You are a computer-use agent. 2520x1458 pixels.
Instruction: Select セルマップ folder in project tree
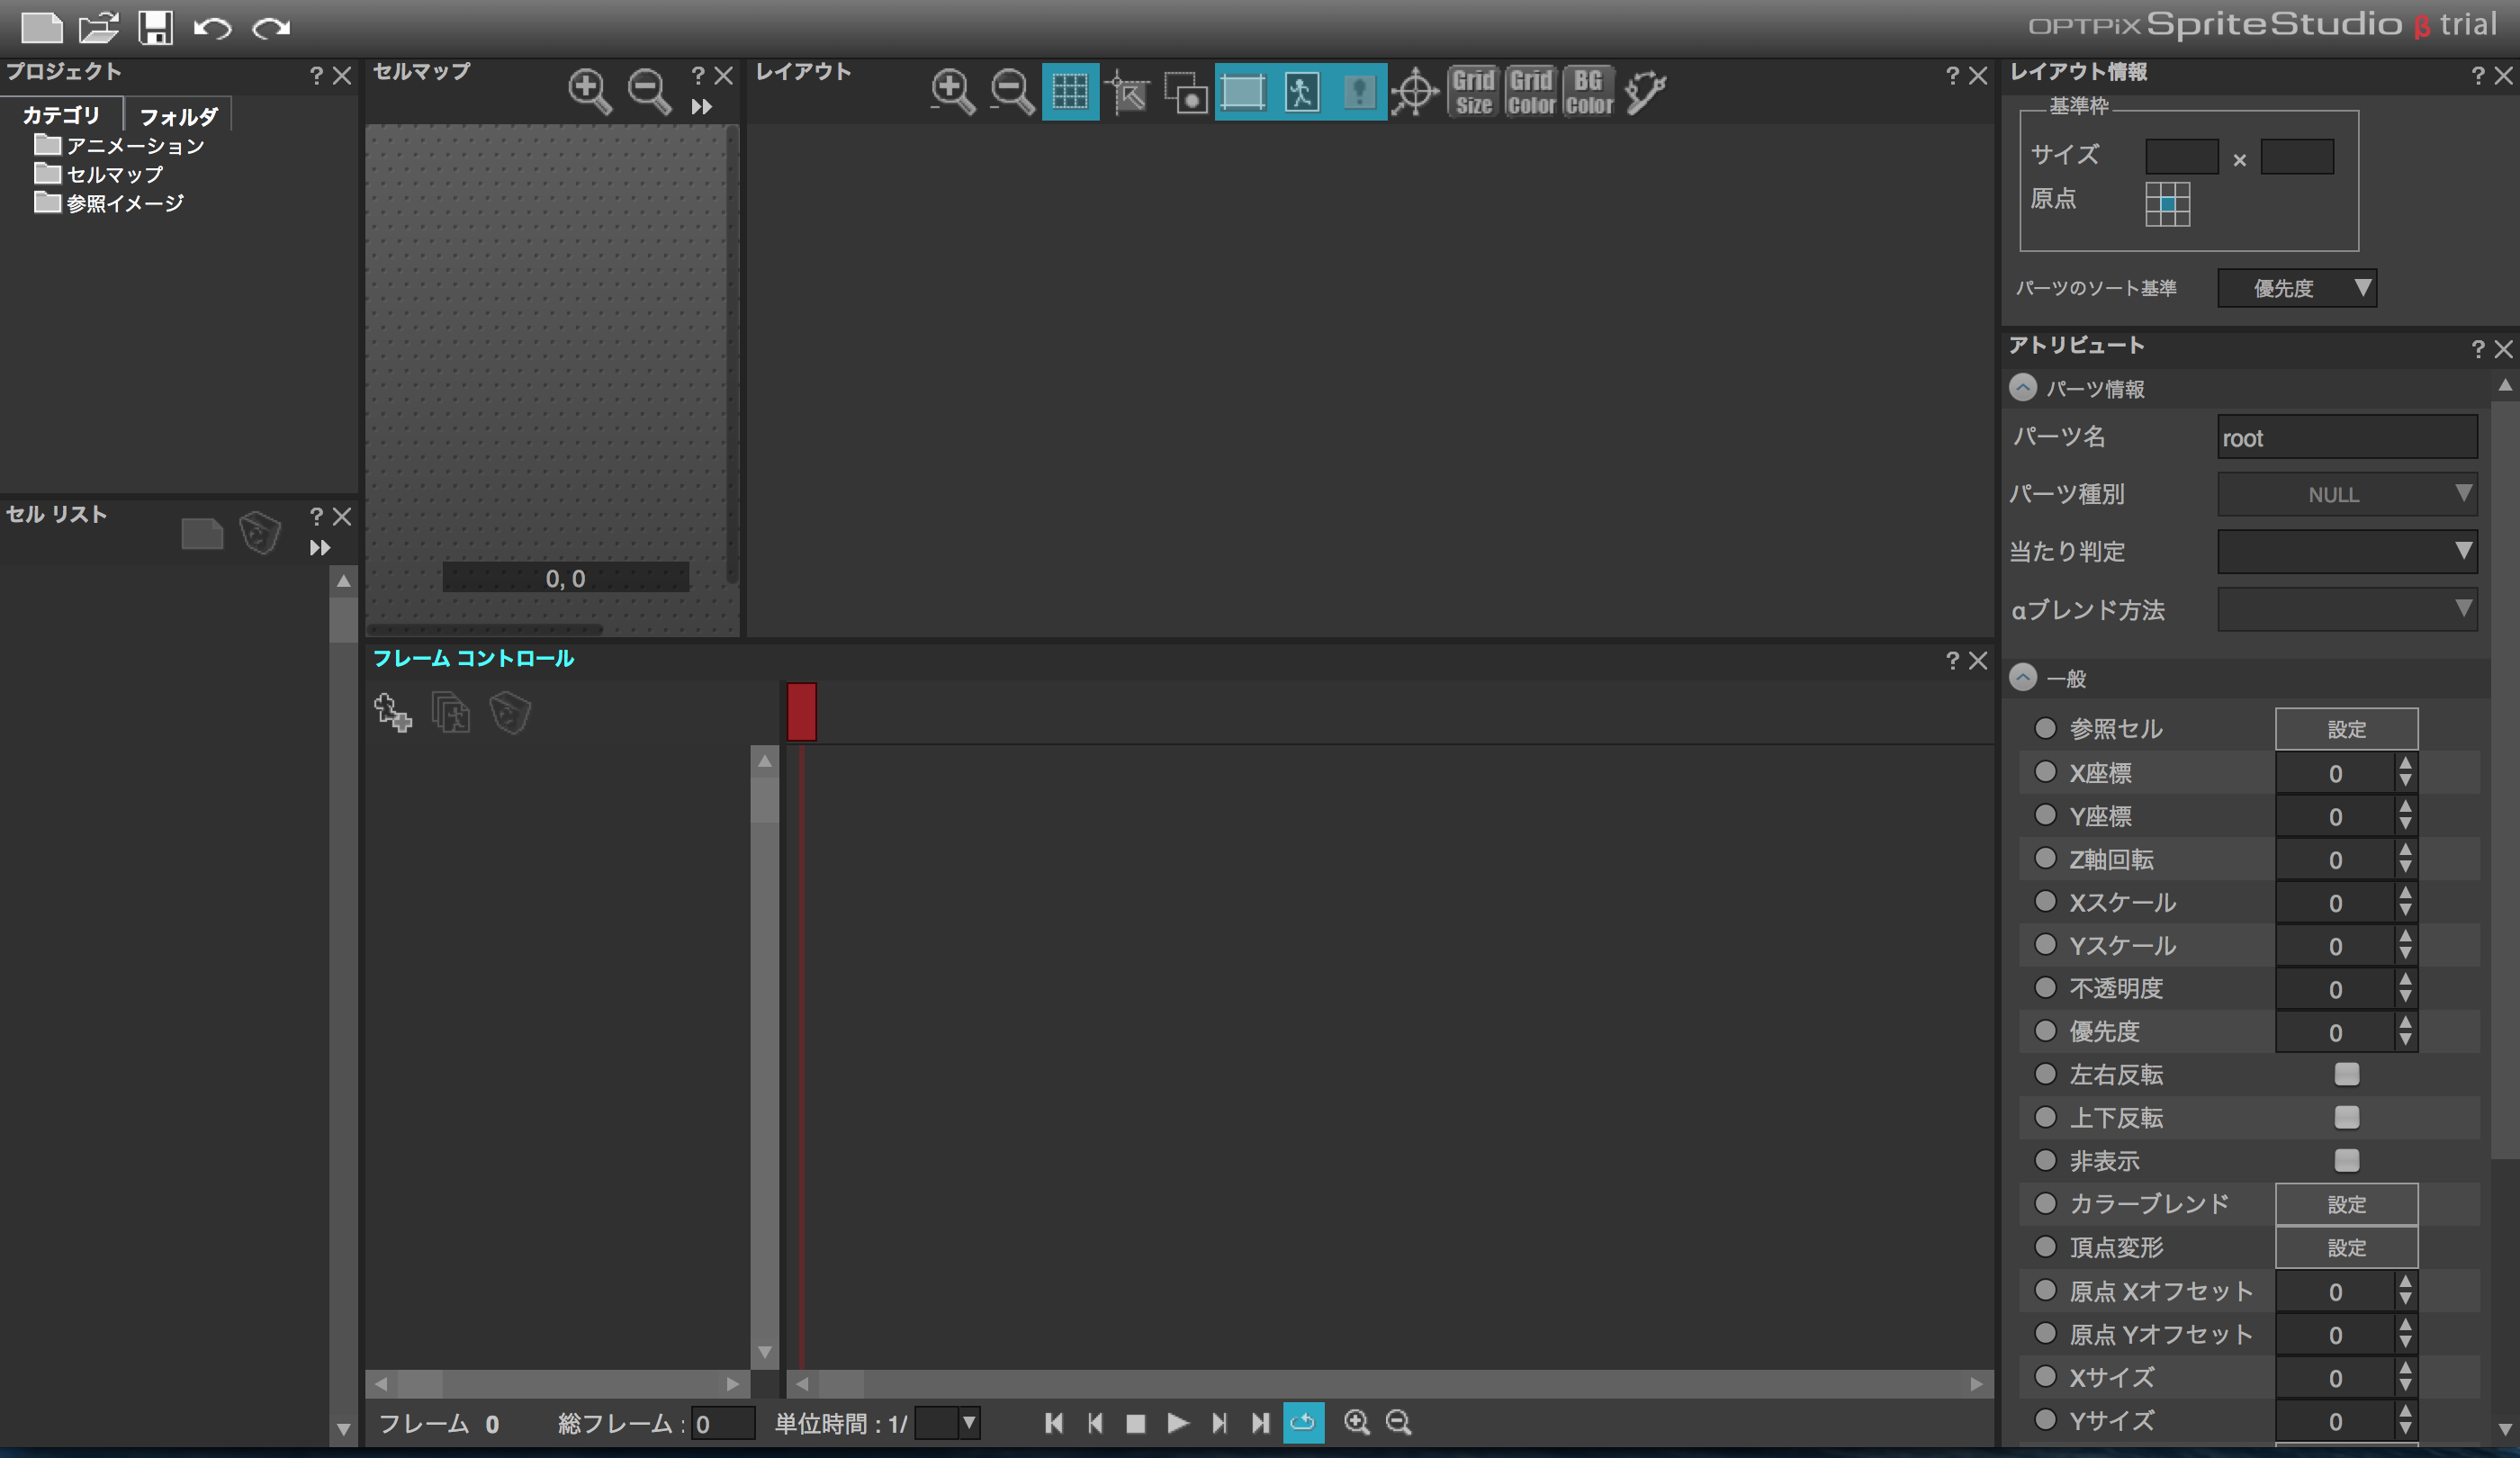(x=99, y=175)
